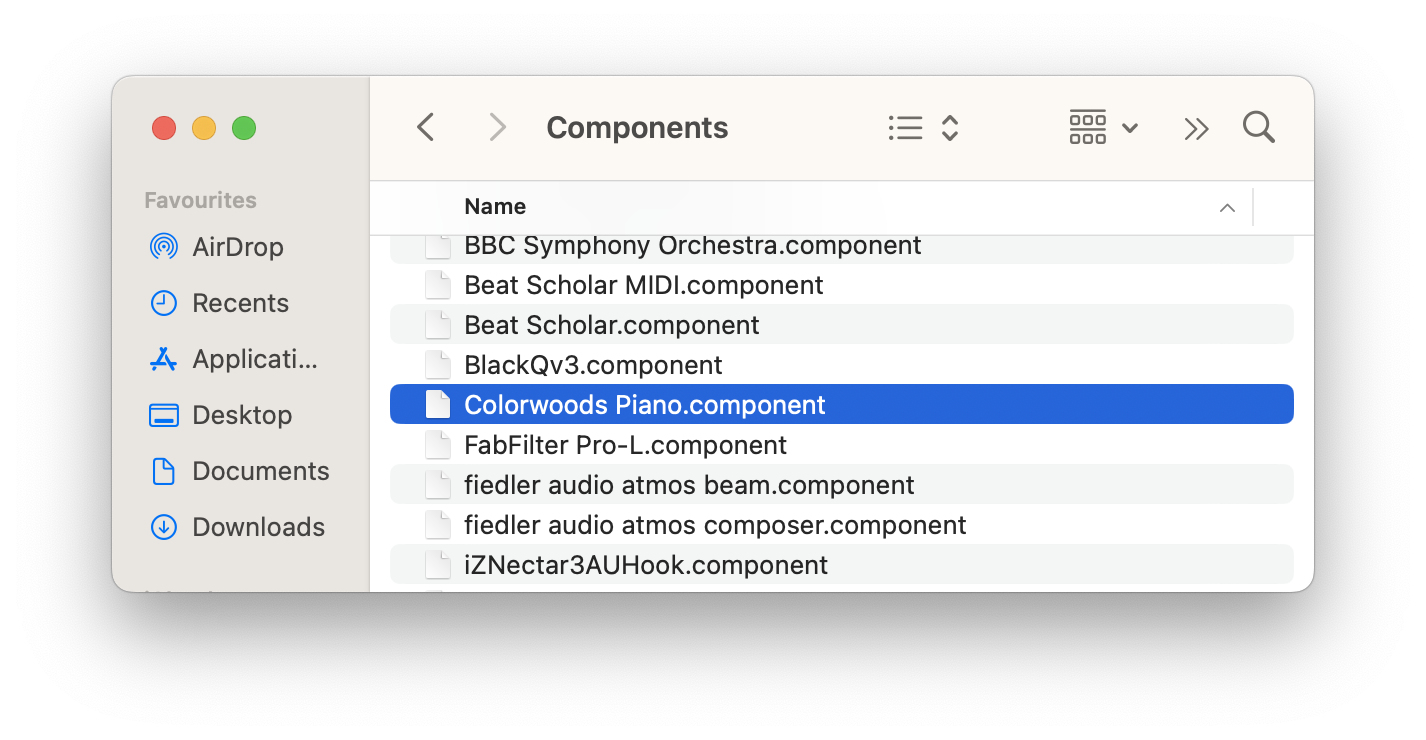Select iZNectar3AUHook.component file icon

(438, 565)
